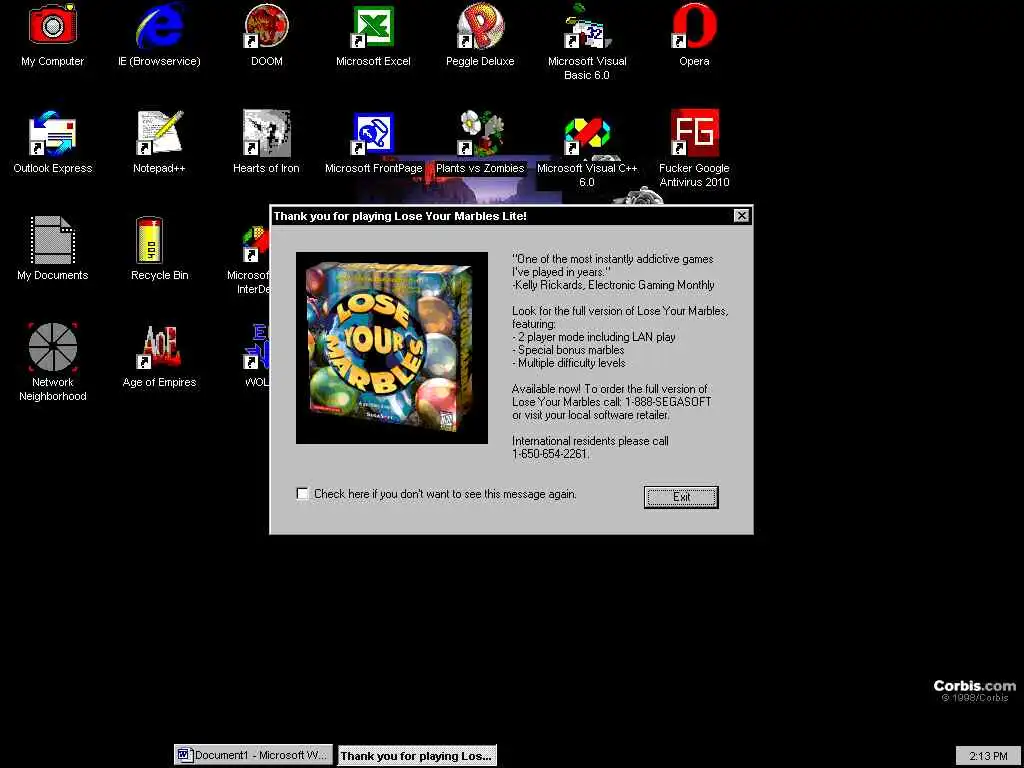The height and width of the screenshot is (768, 1024).
Task: Click the 'Special bonus marbles' line
Action: (x=568, y=350)
